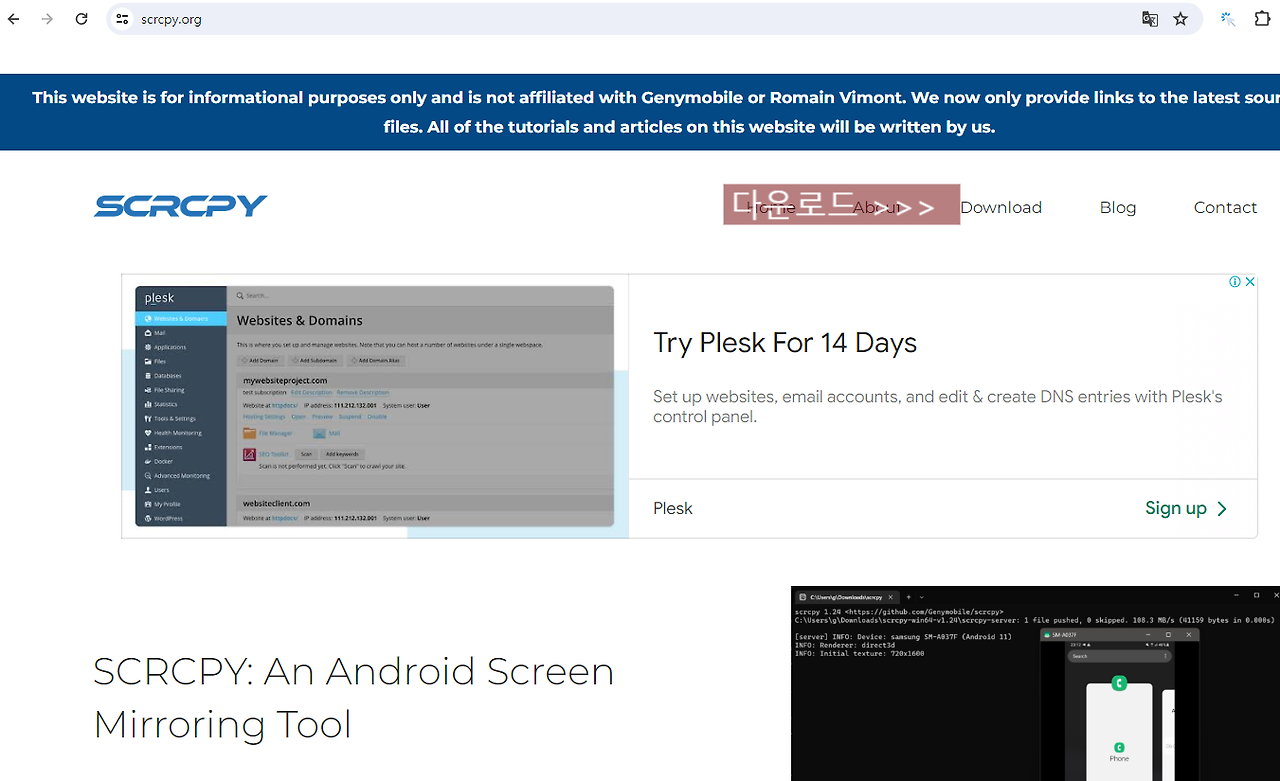1280x781 pixels.
Task: Open the extensions puzzle icon
Action: (x=1262, y=19)
